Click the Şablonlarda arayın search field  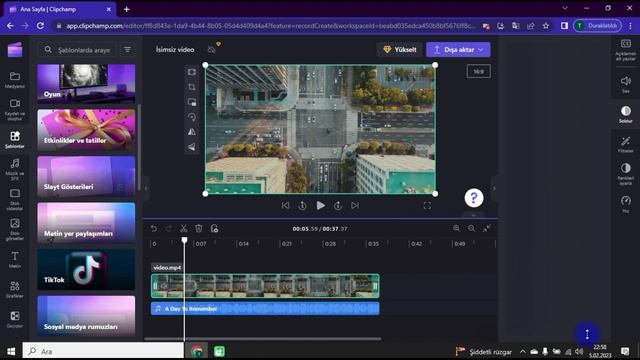(77, 50)
